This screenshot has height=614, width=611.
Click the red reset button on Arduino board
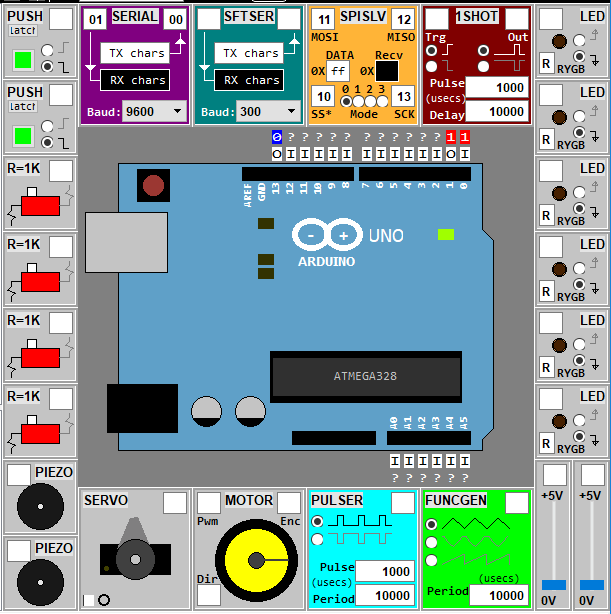[154, 185]
